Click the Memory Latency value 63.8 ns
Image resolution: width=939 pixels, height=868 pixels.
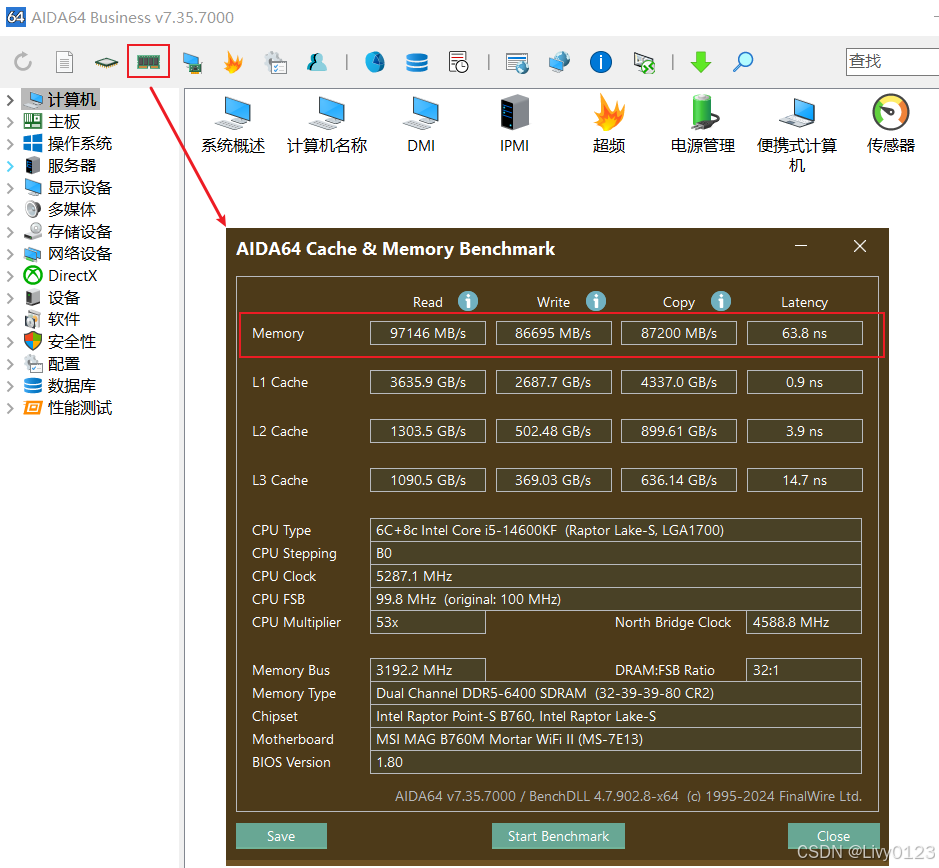pyautogui.click(x=804, y=333)
